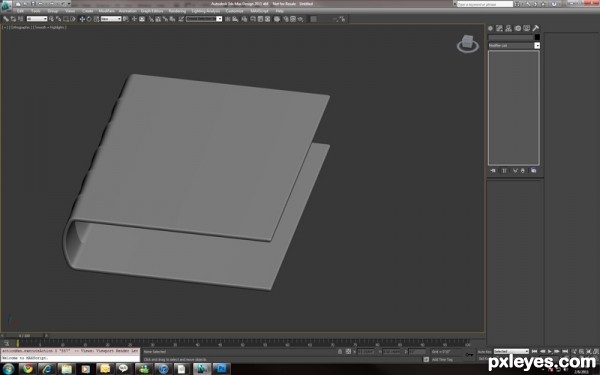The width and height of the screenshot is (600, 375).
Task: Select the Select and Link tool
Action: pos(6,19)
